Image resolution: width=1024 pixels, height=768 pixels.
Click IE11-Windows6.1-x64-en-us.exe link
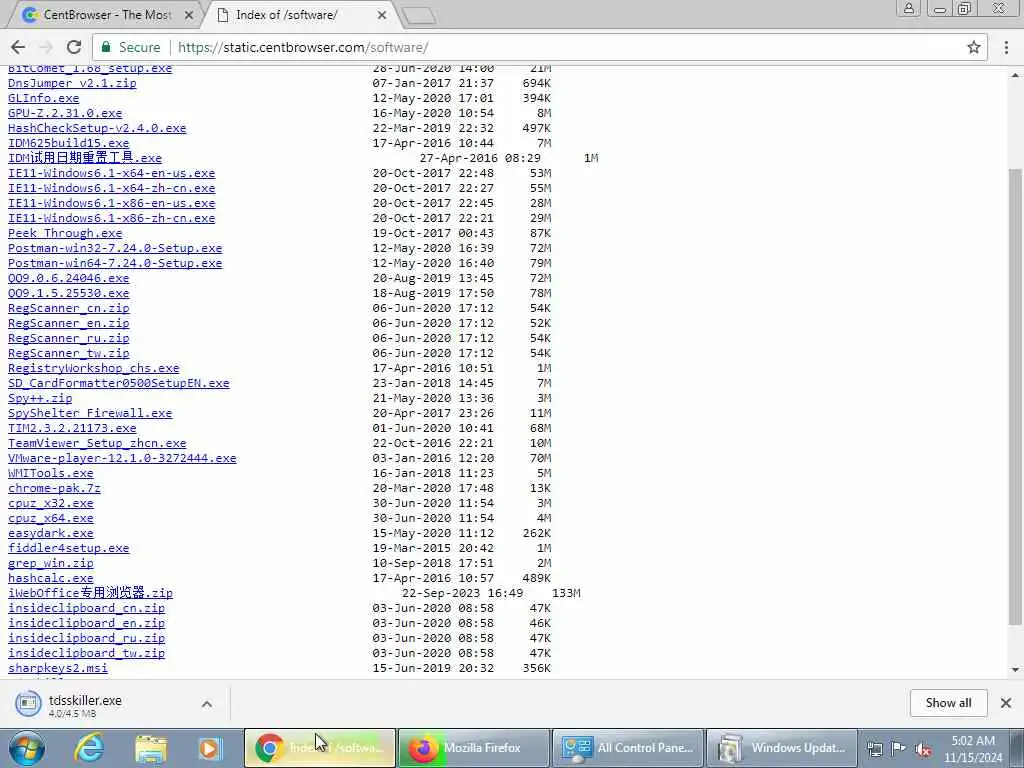tap(111, 173)
